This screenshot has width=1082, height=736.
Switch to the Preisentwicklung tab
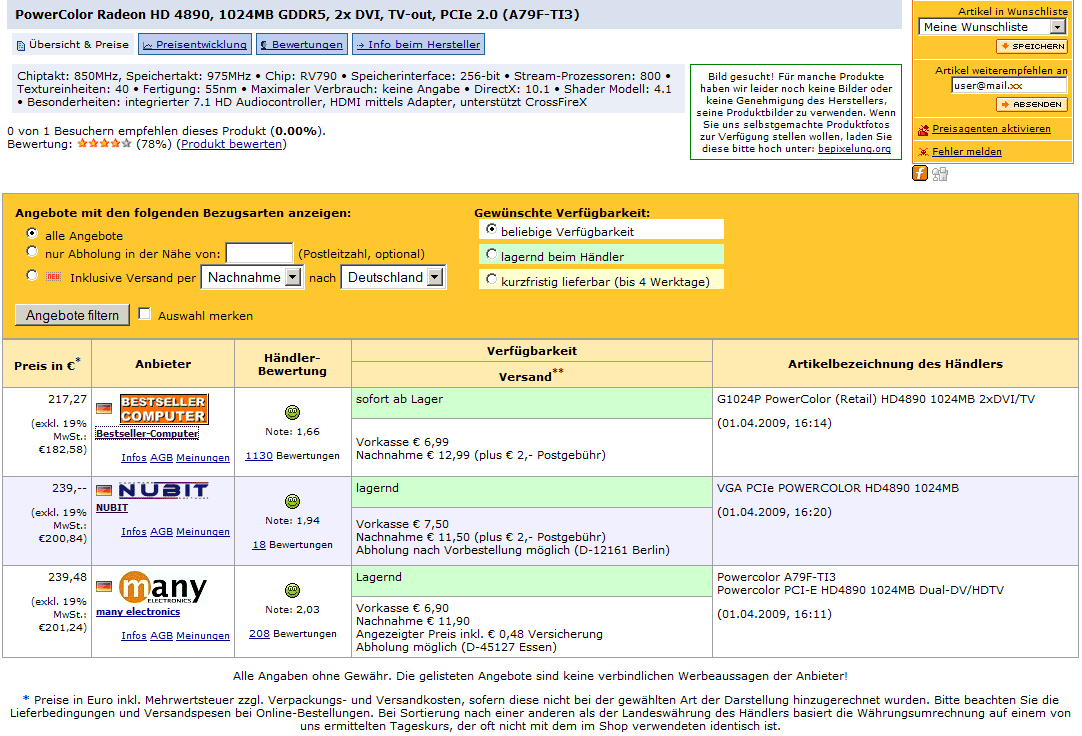195,44
